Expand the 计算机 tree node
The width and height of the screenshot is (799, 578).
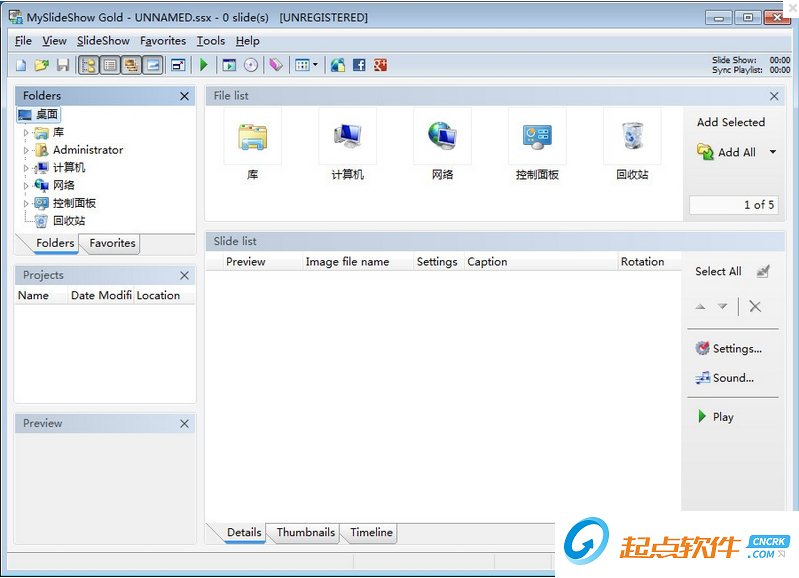click(26, 168)
